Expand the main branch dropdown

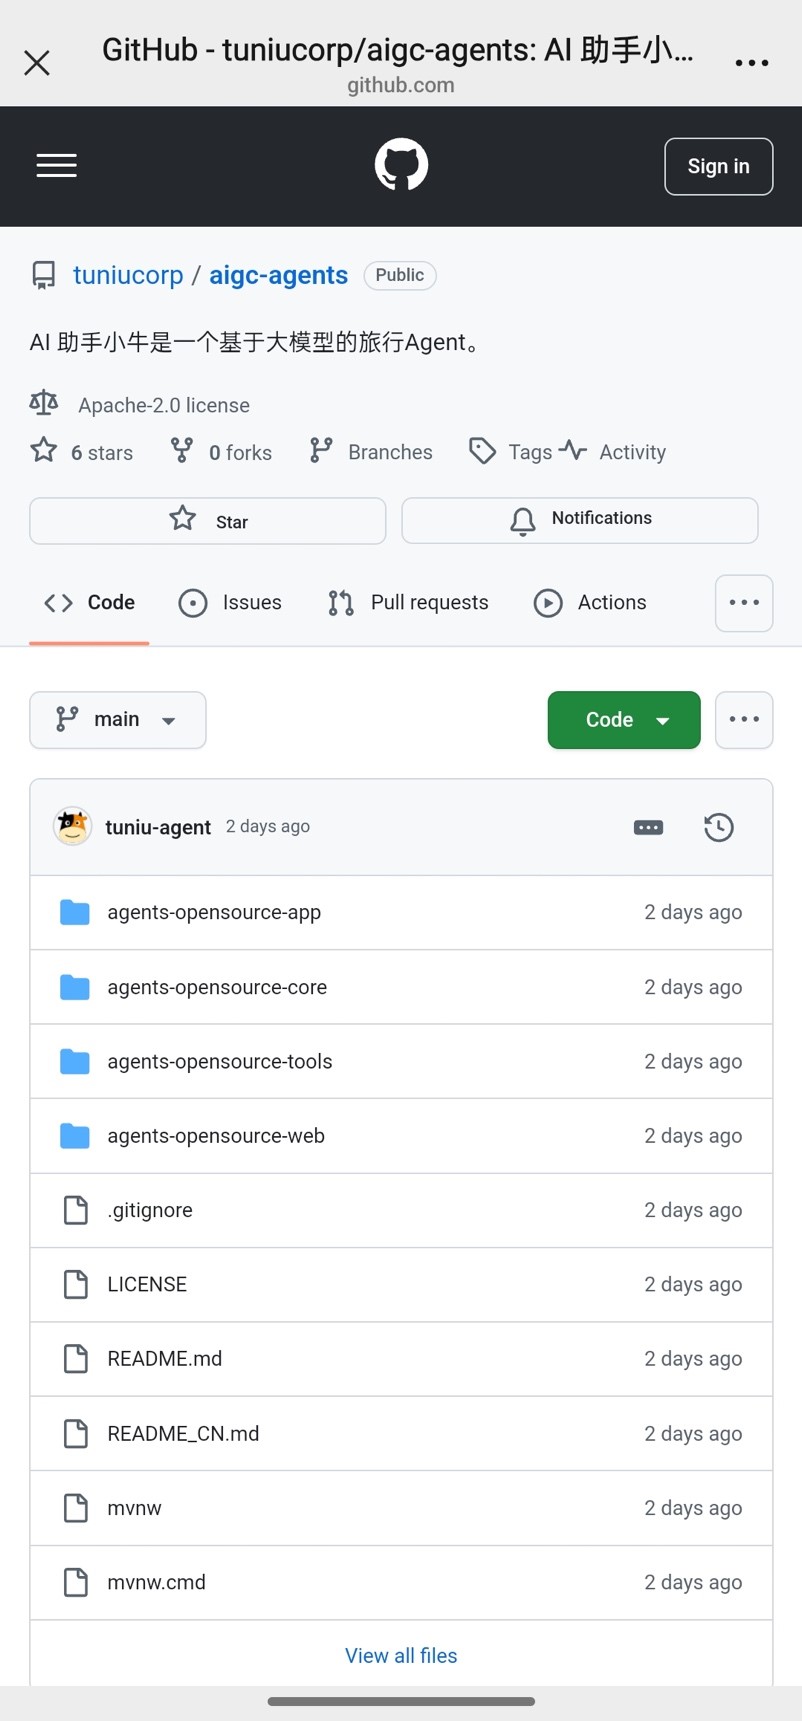pyautogui.click(x=118, y=720)
